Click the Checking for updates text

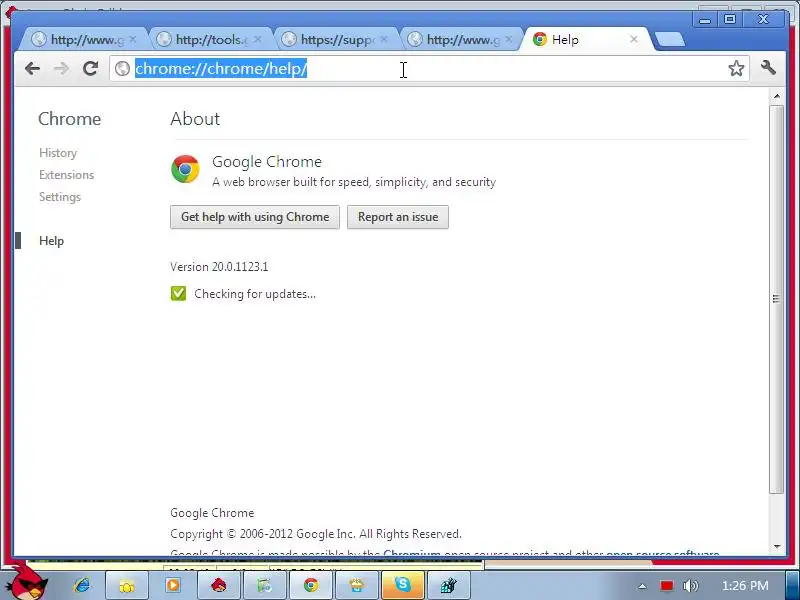point(255,294)
